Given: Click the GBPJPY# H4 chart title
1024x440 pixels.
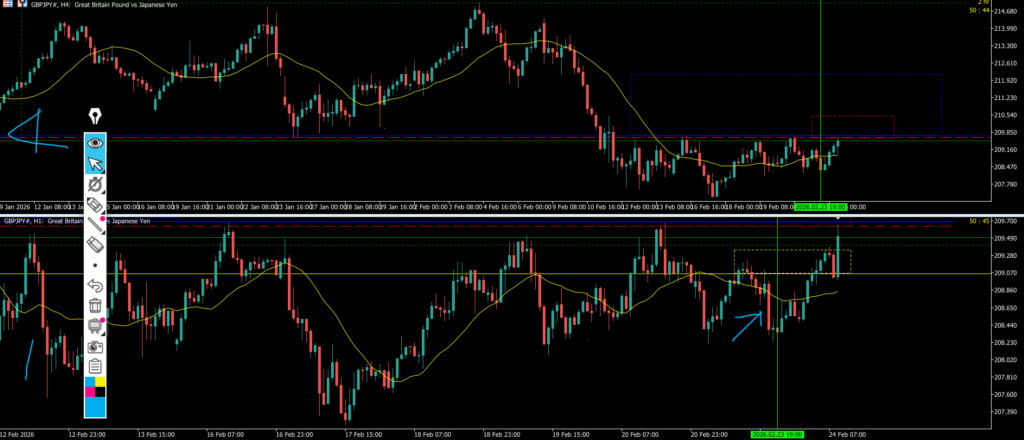Looking at the screenshot, I should tap(88, 6).
